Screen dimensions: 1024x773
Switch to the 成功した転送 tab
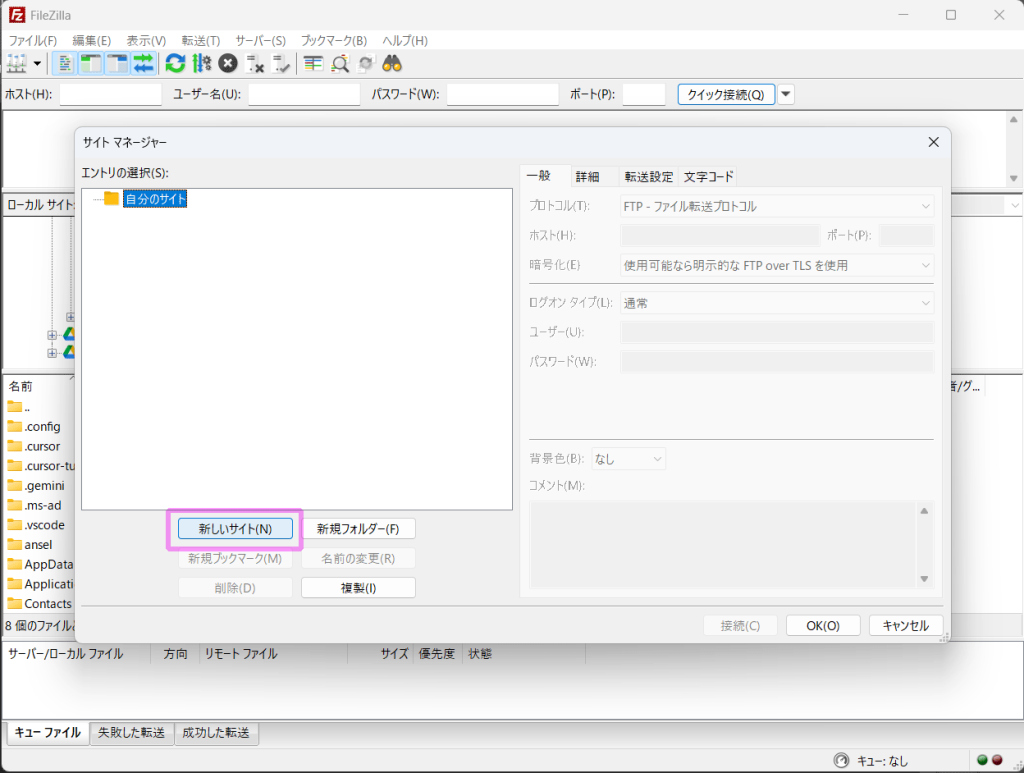tap(216, 733)
